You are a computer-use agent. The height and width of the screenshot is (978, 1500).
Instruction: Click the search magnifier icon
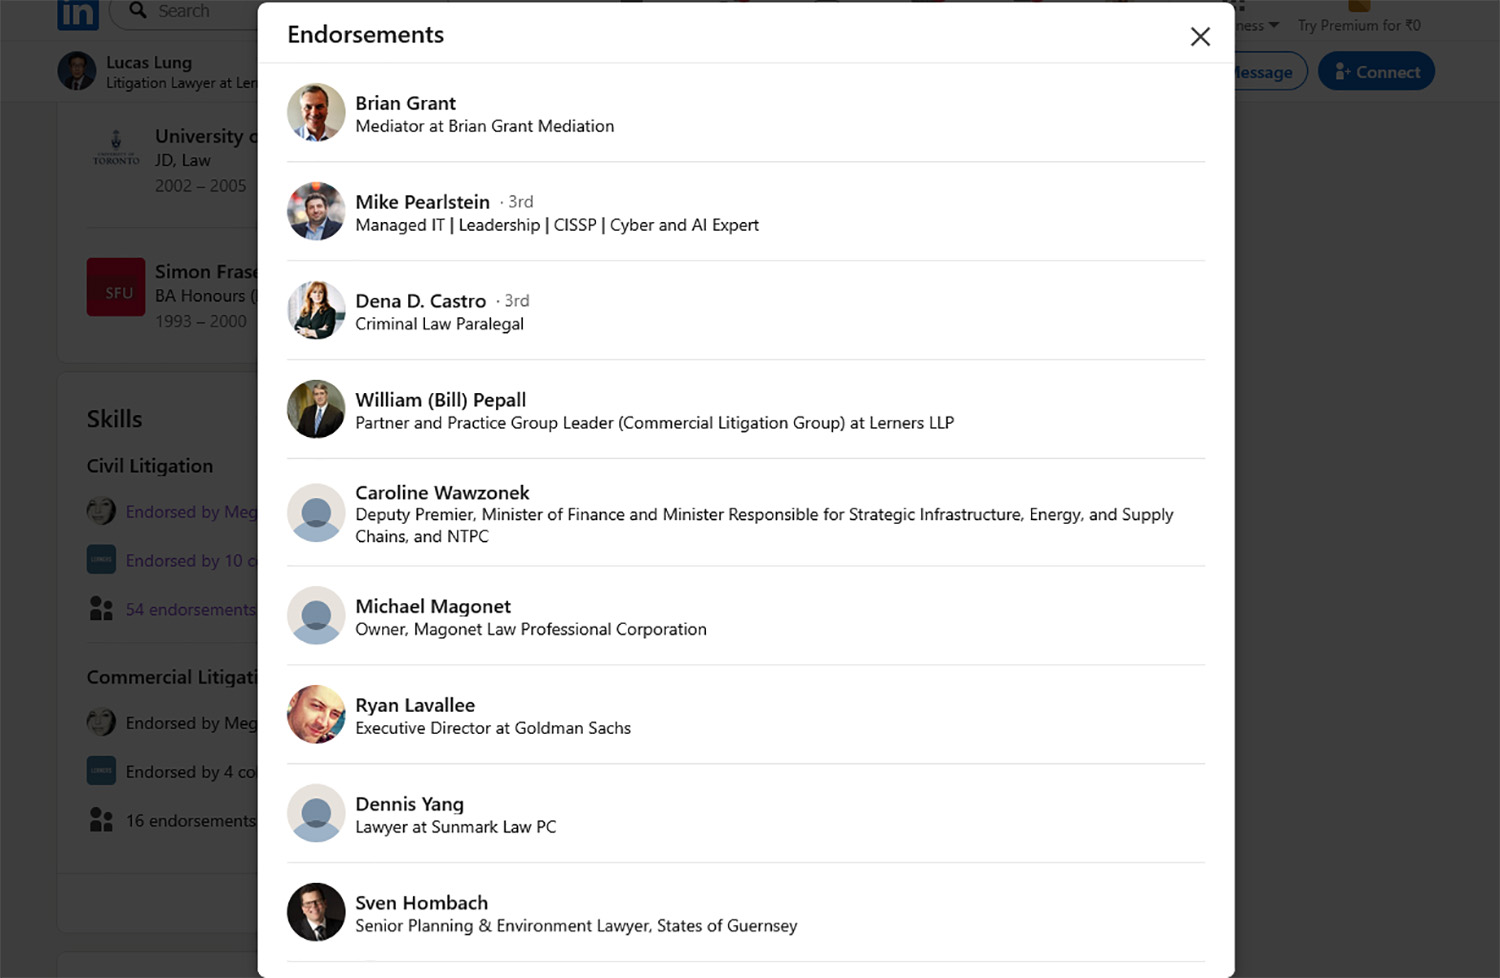coord(137,11)
